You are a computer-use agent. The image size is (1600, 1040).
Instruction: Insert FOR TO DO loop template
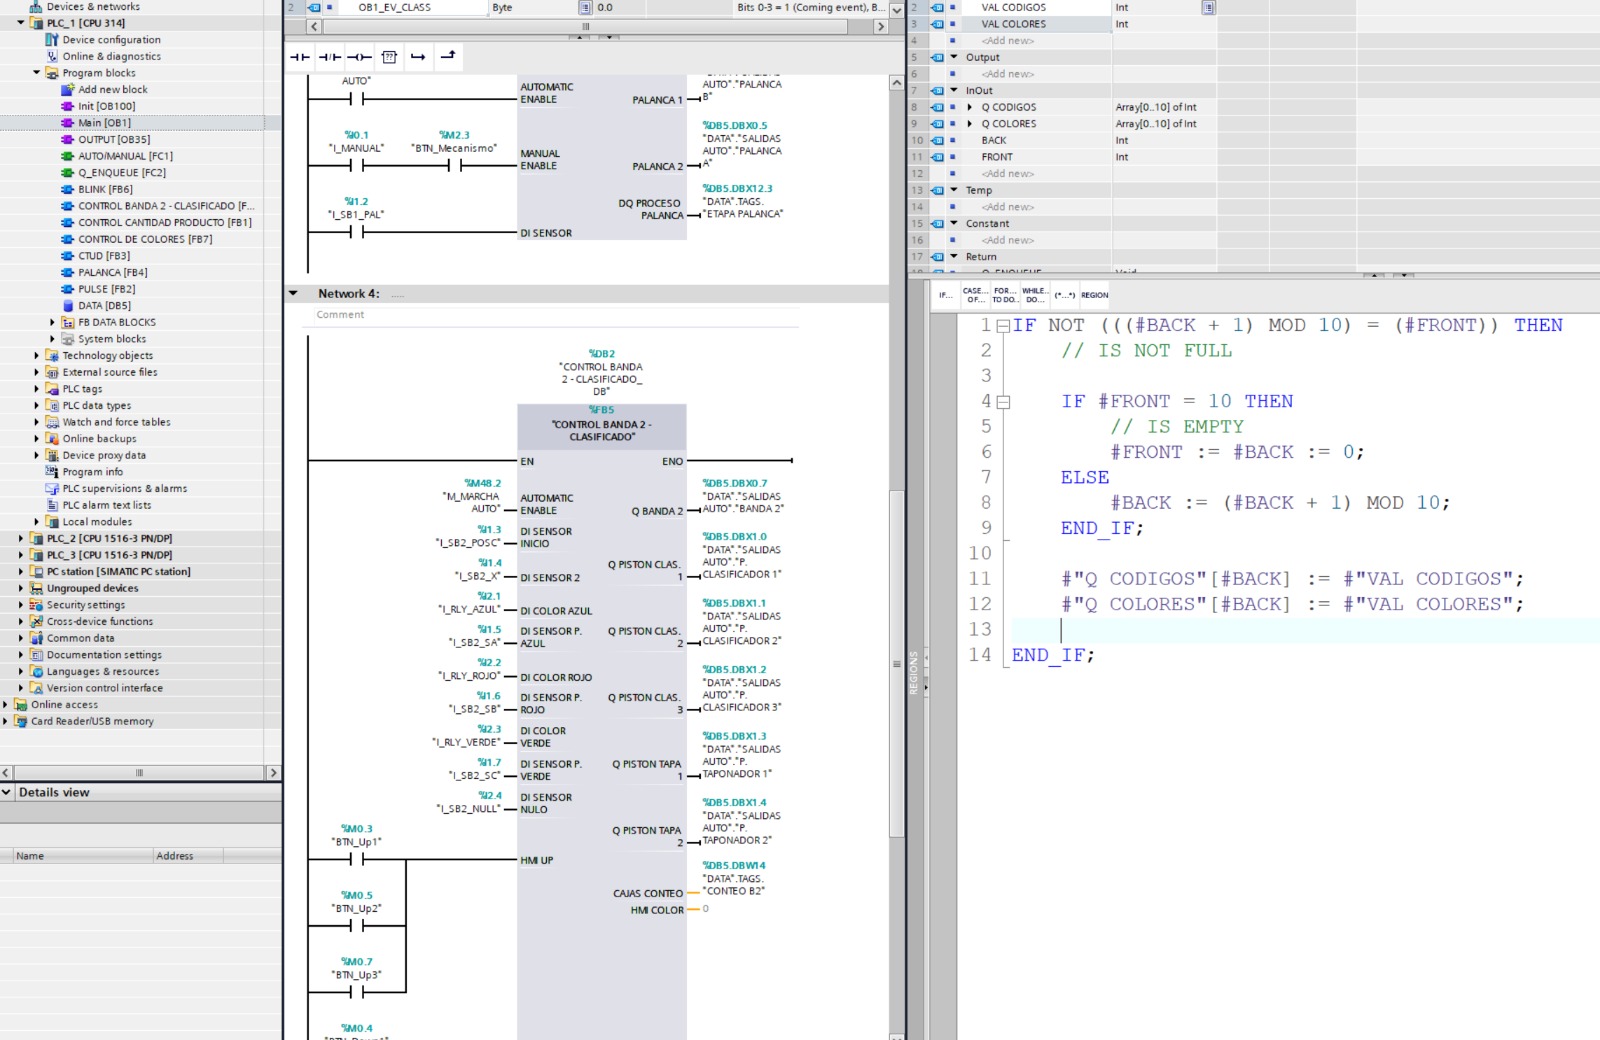pos(1005,295)
